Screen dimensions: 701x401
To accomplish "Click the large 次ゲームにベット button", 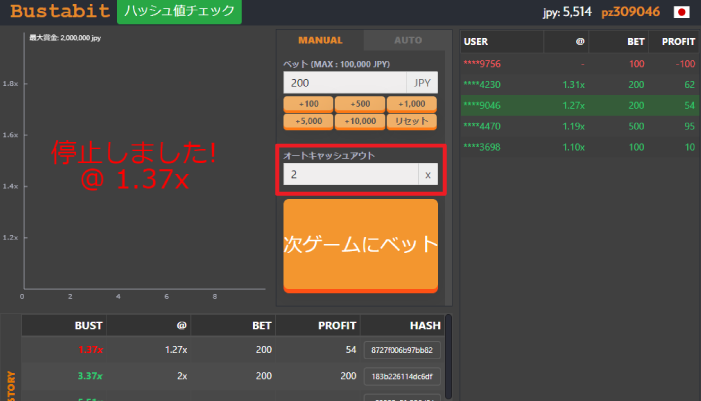I will click(360, 245).
